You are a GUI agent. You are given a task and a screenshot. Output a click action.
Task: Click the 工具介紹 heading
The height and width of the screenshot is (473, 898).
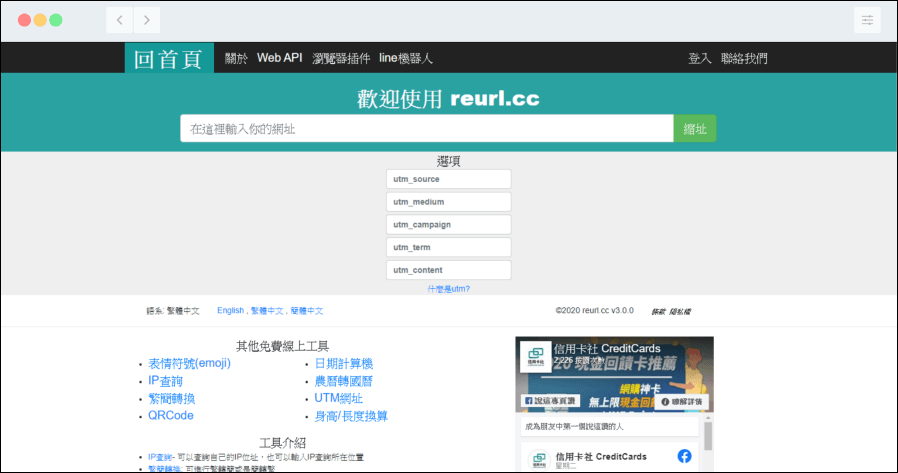point(282,443)
